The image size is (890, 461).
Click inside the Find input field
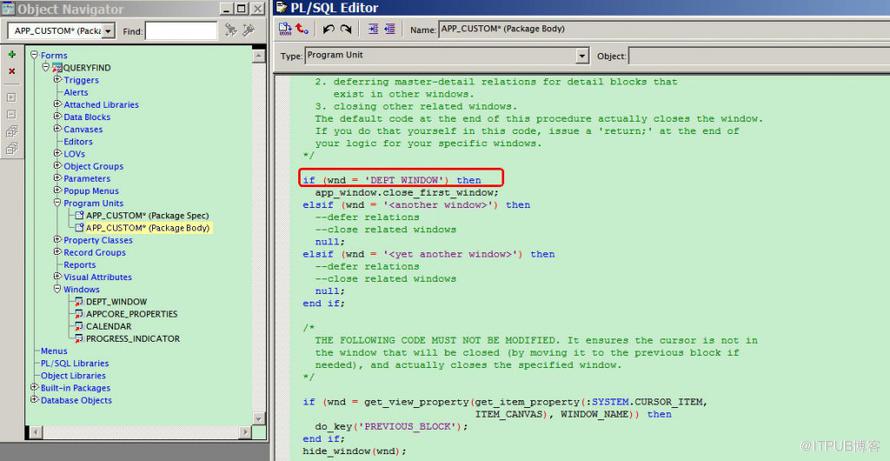pos(181,31)
